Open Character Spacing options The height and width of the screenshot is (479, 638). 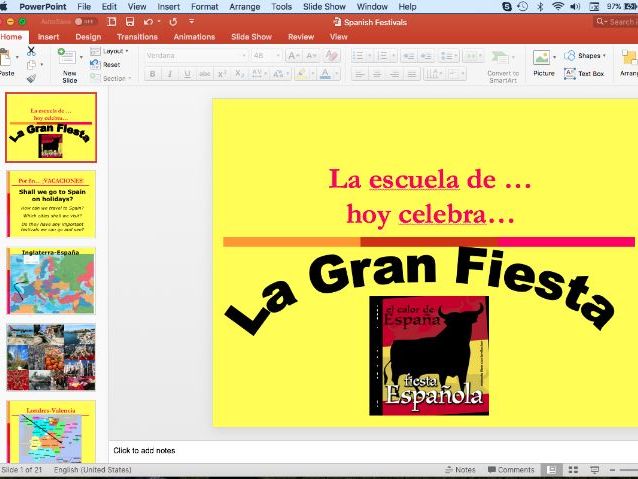tap(259, 74)
